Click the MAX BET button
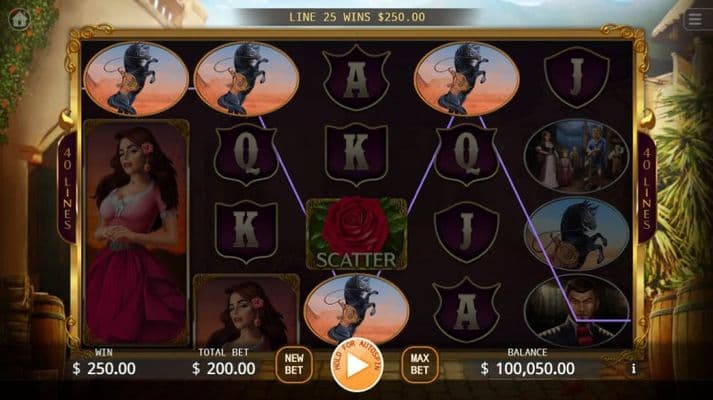Image resolution: width=713 pixels, height=400 pixels. pos(420,364)
